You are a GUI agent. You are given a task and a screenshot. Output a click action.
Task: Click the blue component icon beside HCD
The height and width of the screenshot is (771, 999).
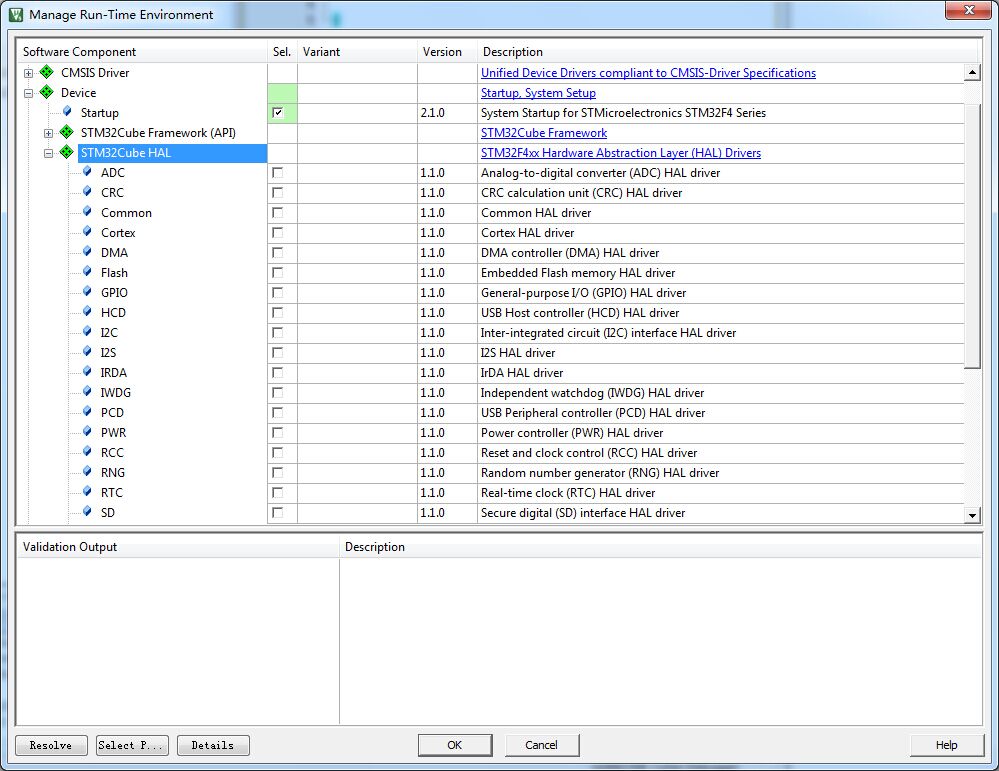click(x=87, y=312)
